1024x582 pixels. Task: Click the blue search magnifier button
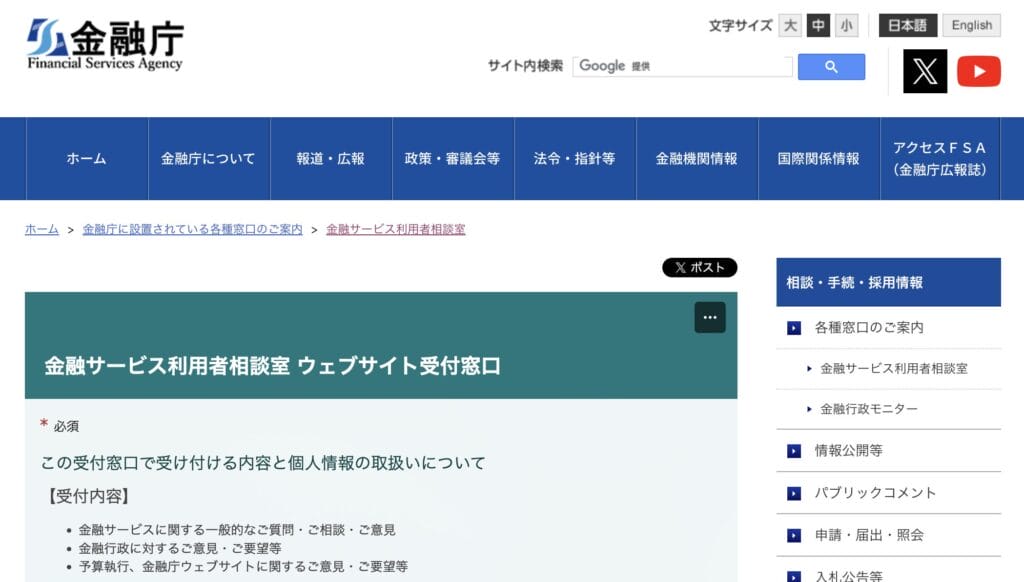click(831, 67)
